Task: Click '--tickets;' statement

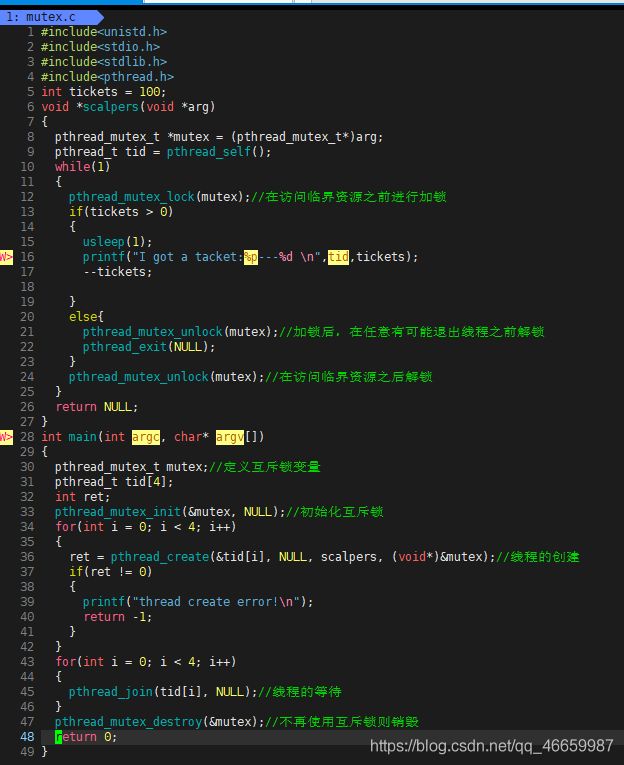Action: [x=118, y=272]
